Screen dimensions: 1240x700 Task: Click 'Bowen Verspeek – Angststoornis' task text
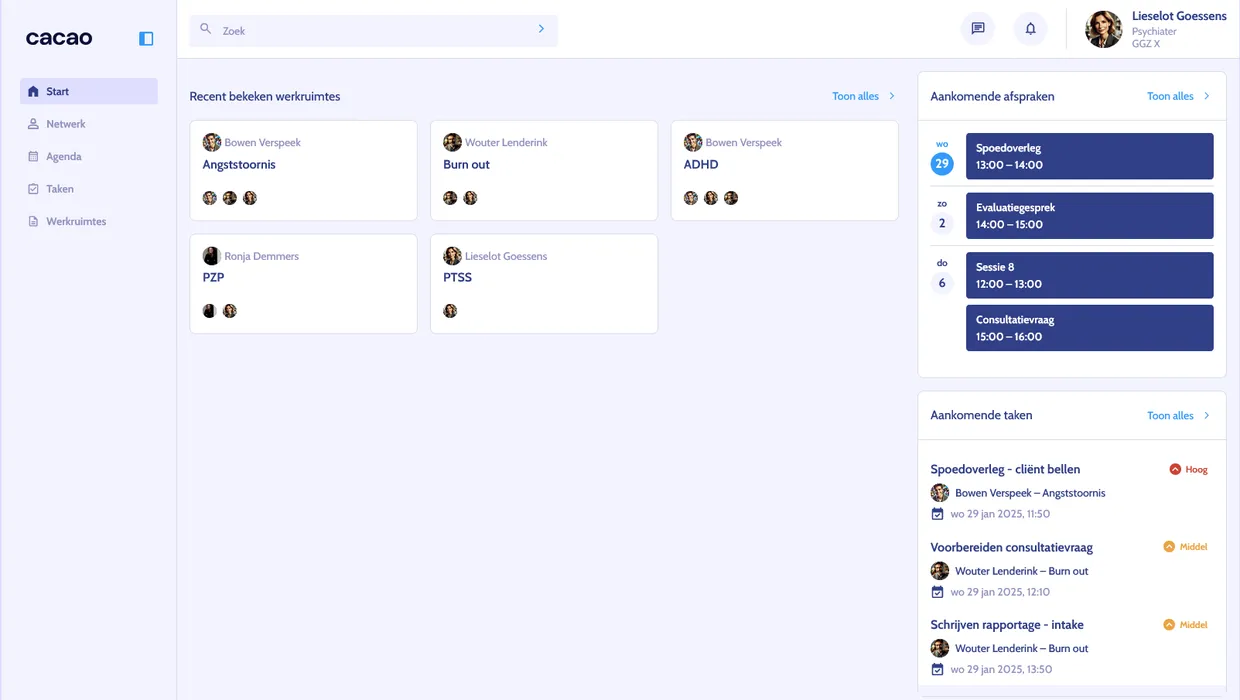pos(1030,493)
